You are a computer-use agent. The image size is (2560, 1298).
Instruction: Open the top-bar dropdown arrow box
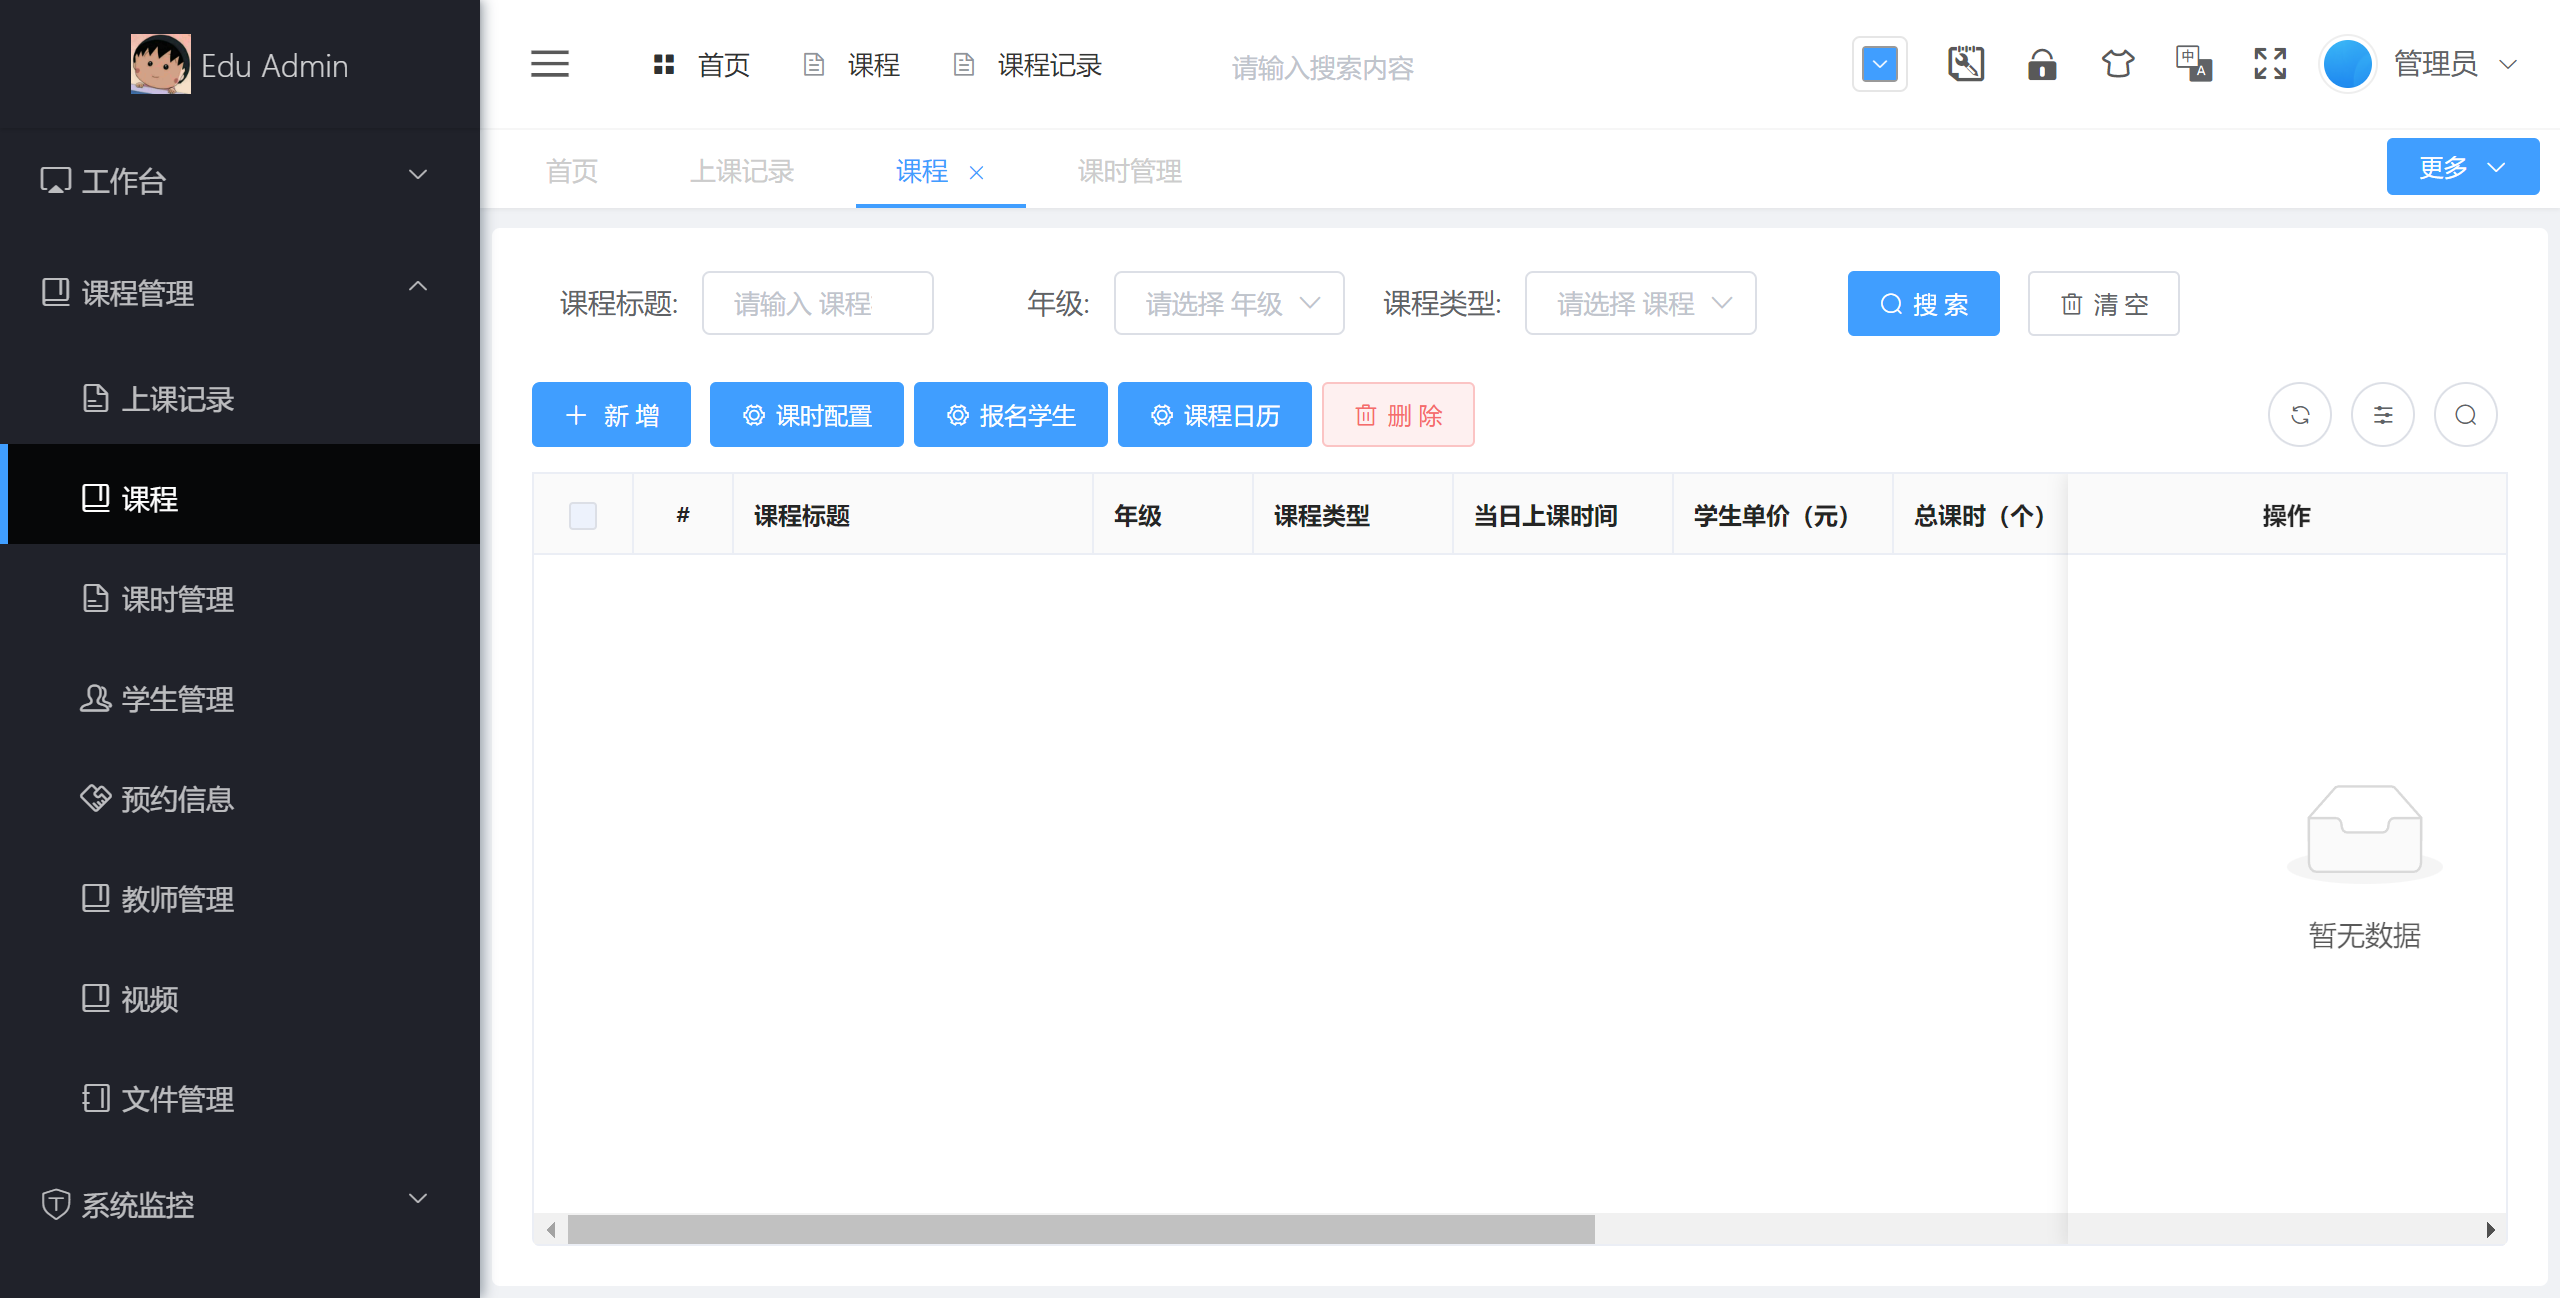[x=1880, y=65]
